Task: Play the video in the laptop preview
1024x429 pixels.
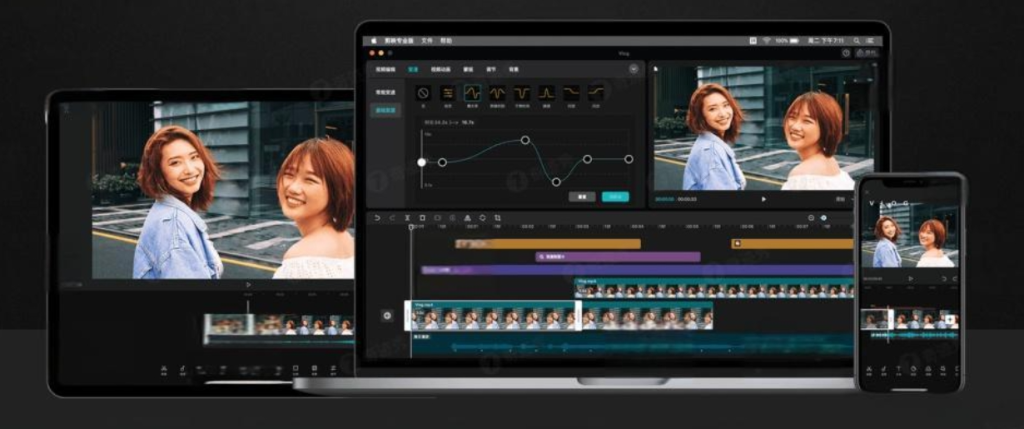Action: coord(764,199)
